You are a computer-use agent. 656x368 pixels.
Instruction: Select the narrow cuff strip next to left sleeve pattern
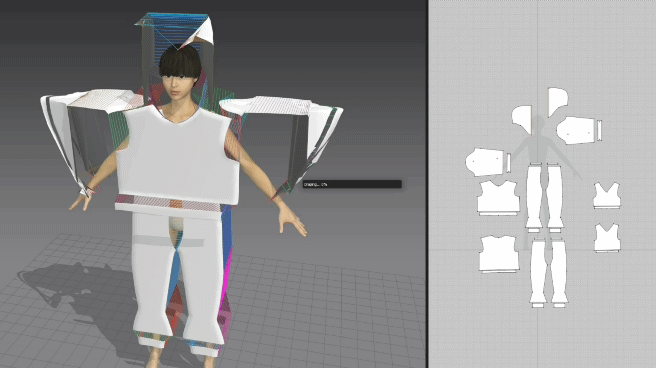[509, 162]
